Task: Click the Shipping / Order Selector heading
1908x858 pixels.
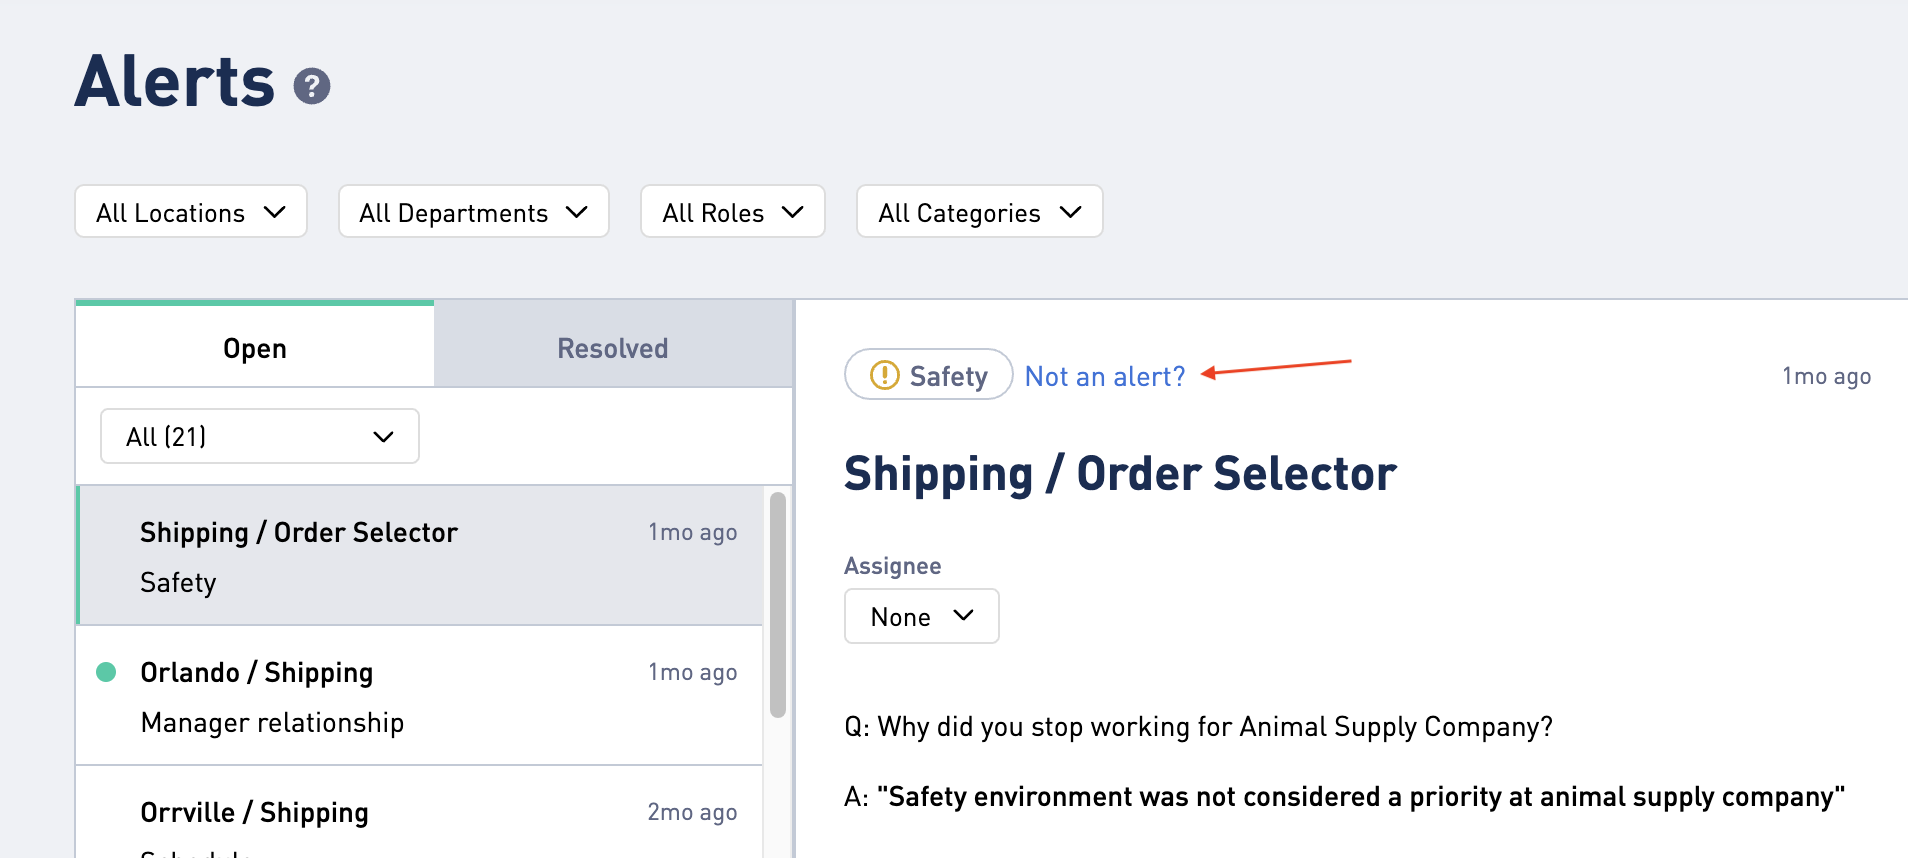Action: tap(1120, 474)
